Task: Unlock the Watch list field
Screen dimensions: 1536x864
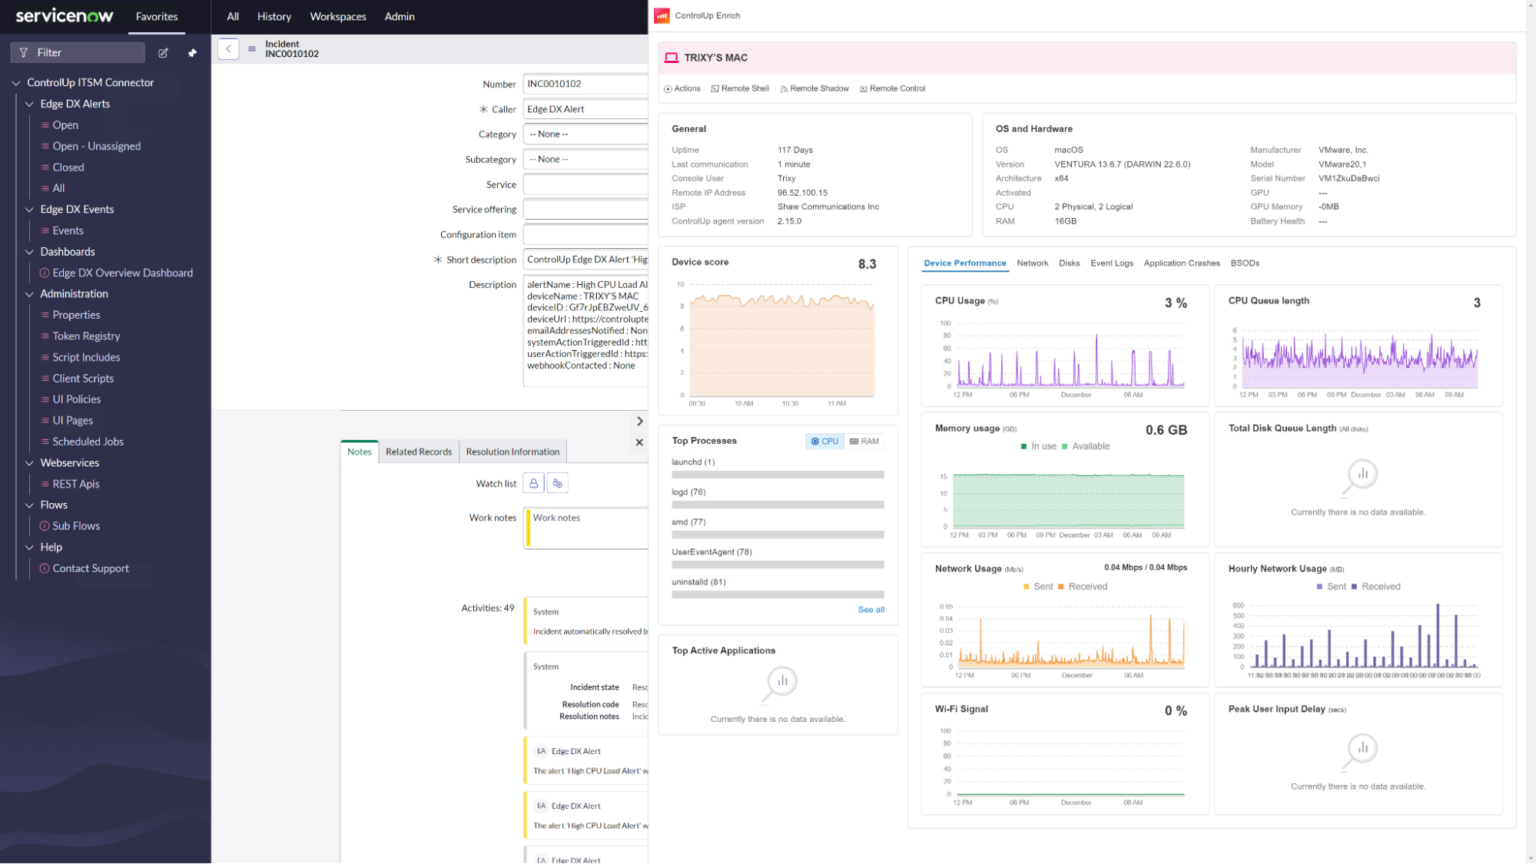Action: pyautogui.click(x=536, y=482)
